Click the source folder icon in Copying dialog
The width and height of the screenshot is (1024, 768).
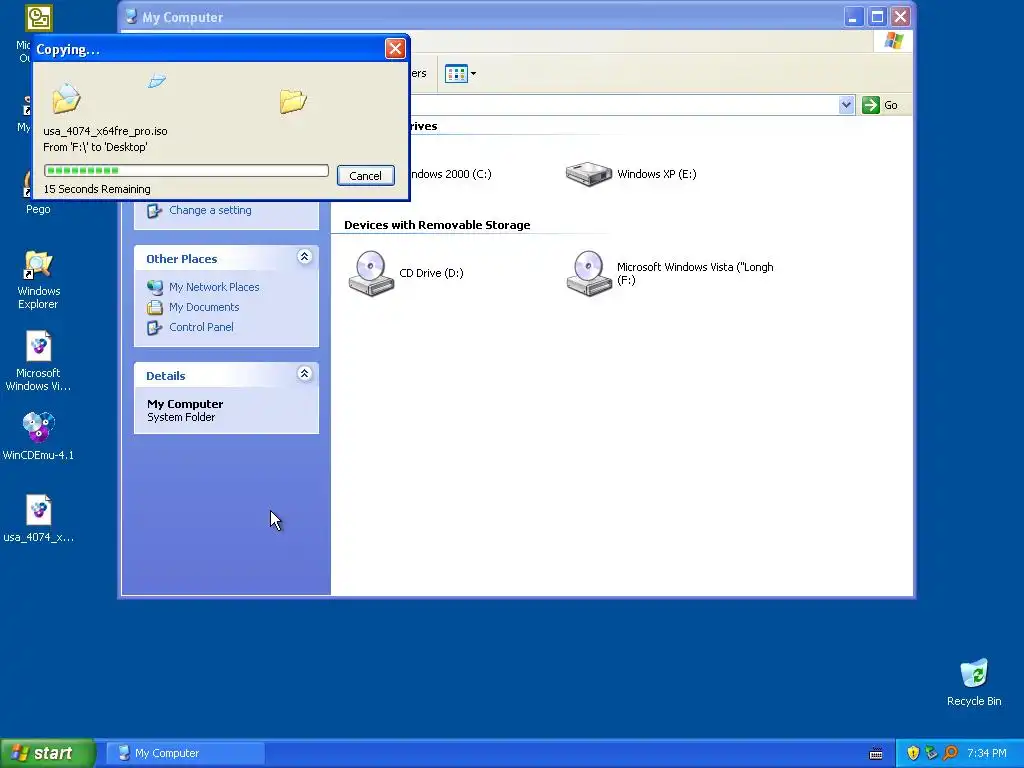[66, 98]
